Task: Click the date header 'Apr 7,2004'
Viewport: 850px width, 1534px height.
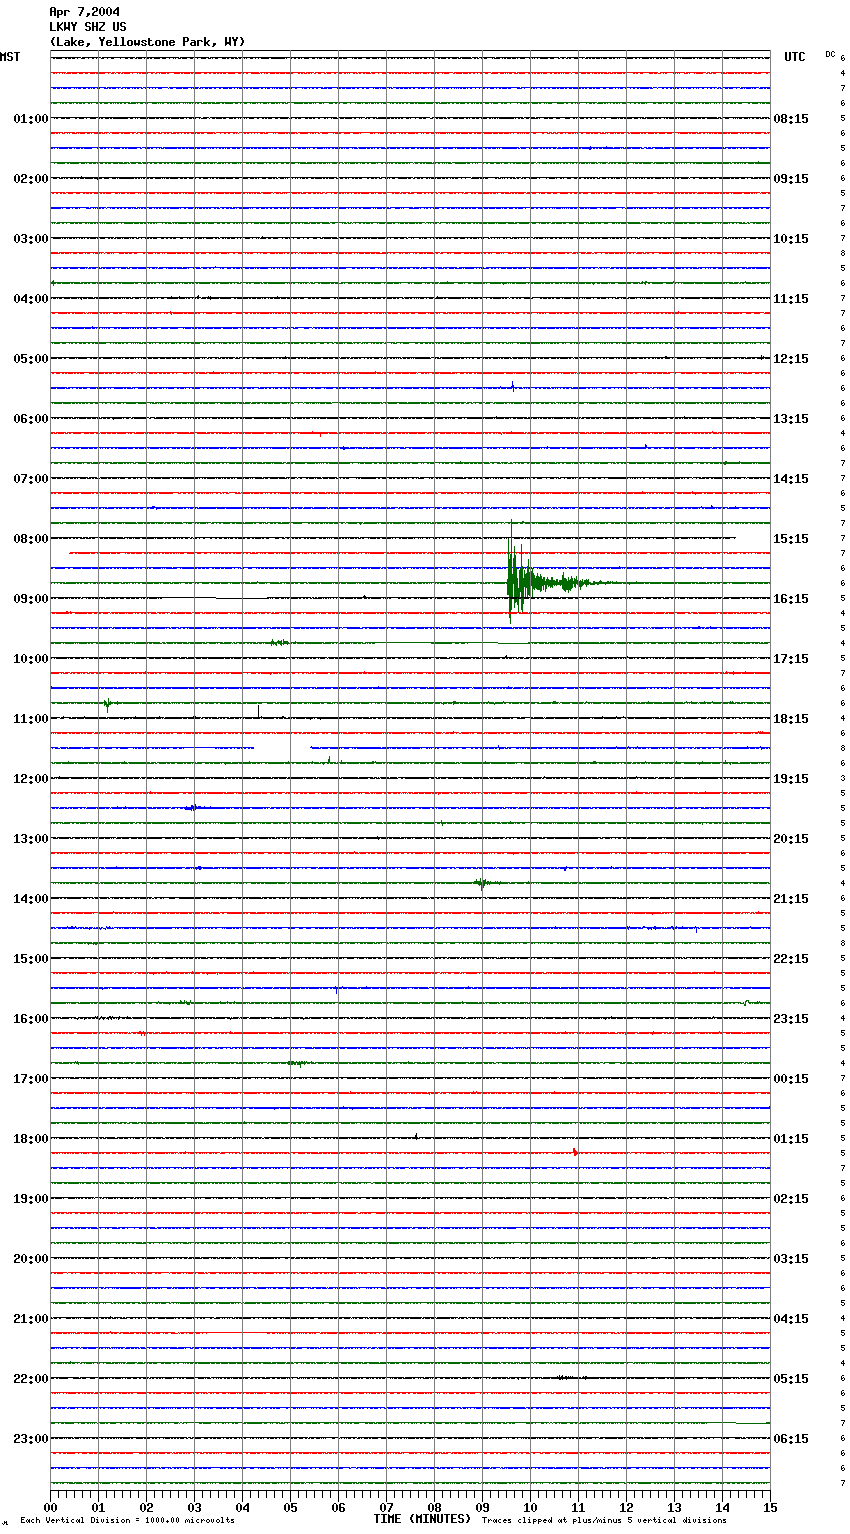Action: [84, 12]
